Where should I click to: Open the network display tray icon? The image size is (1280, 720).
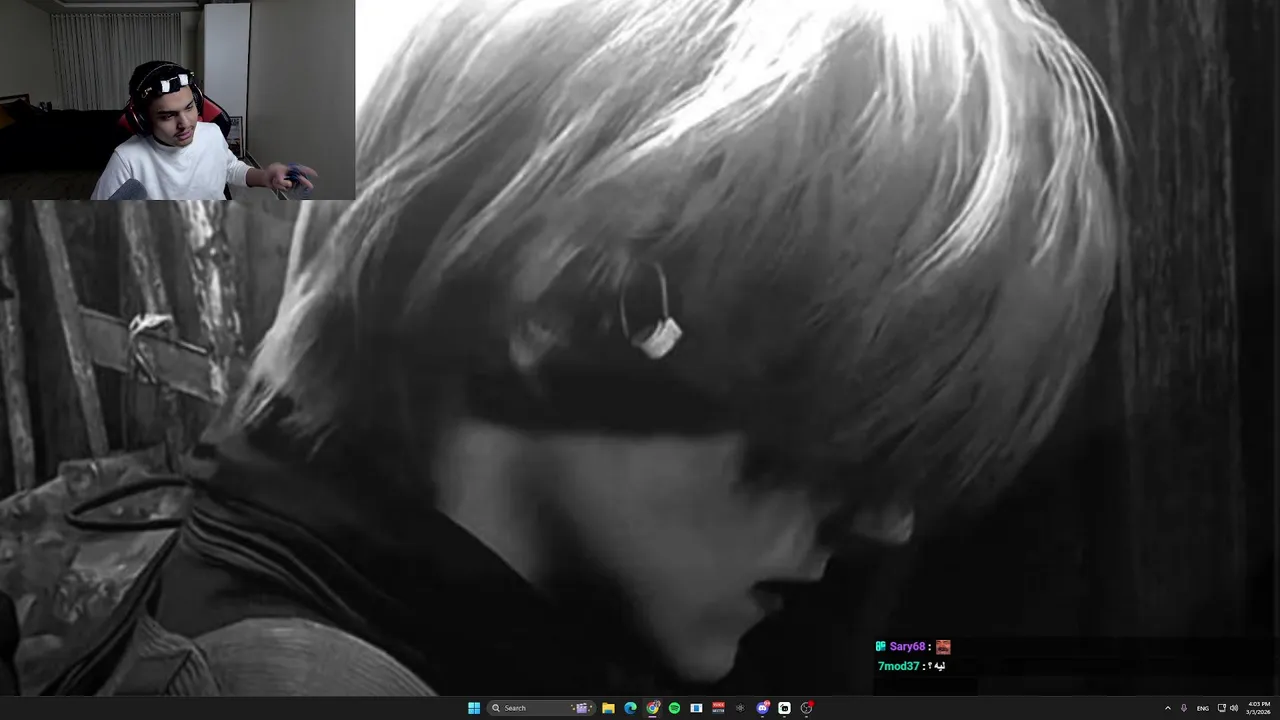(1222, 708)
